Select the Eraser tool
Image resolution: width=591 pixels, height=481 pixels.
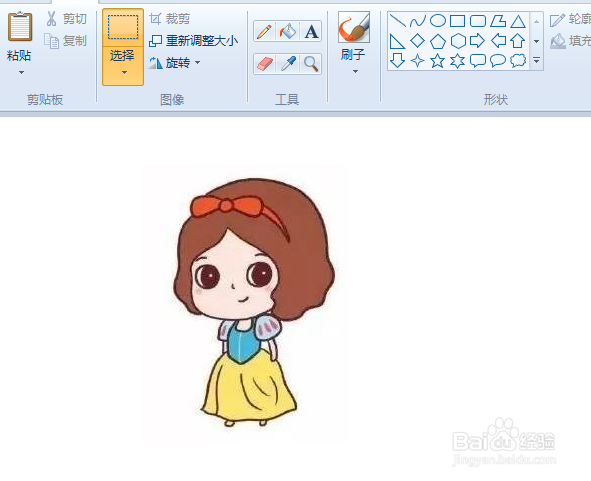[264, 64]
